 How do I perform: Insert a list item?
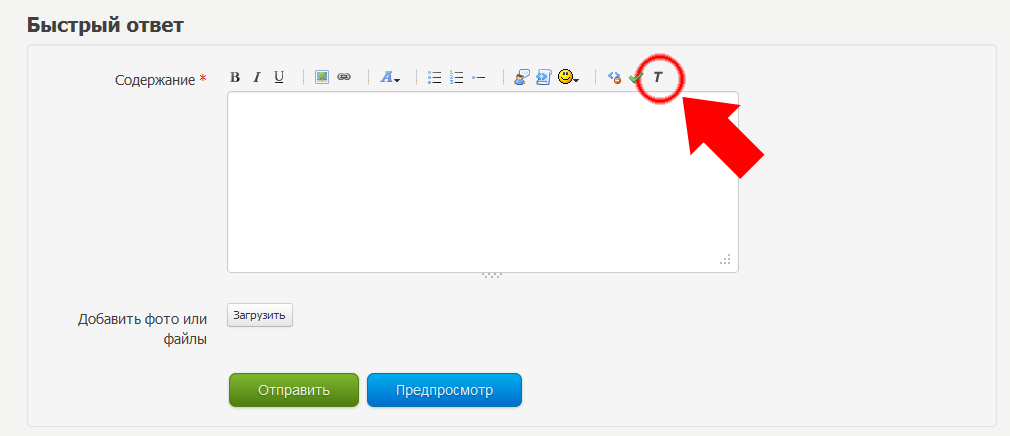pyautogui.click(x=479, y=78)
